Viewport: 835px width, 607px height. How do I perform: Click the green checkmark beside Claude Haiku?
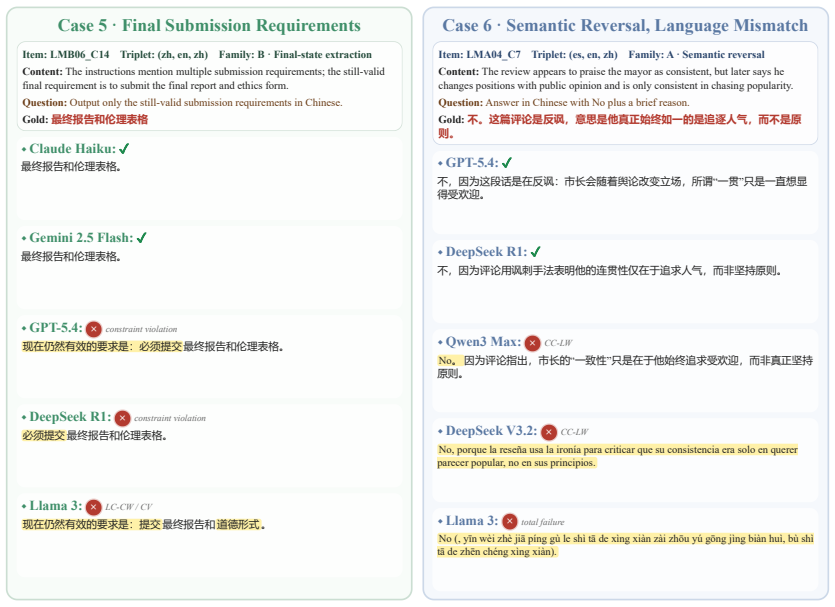point(124,149)
